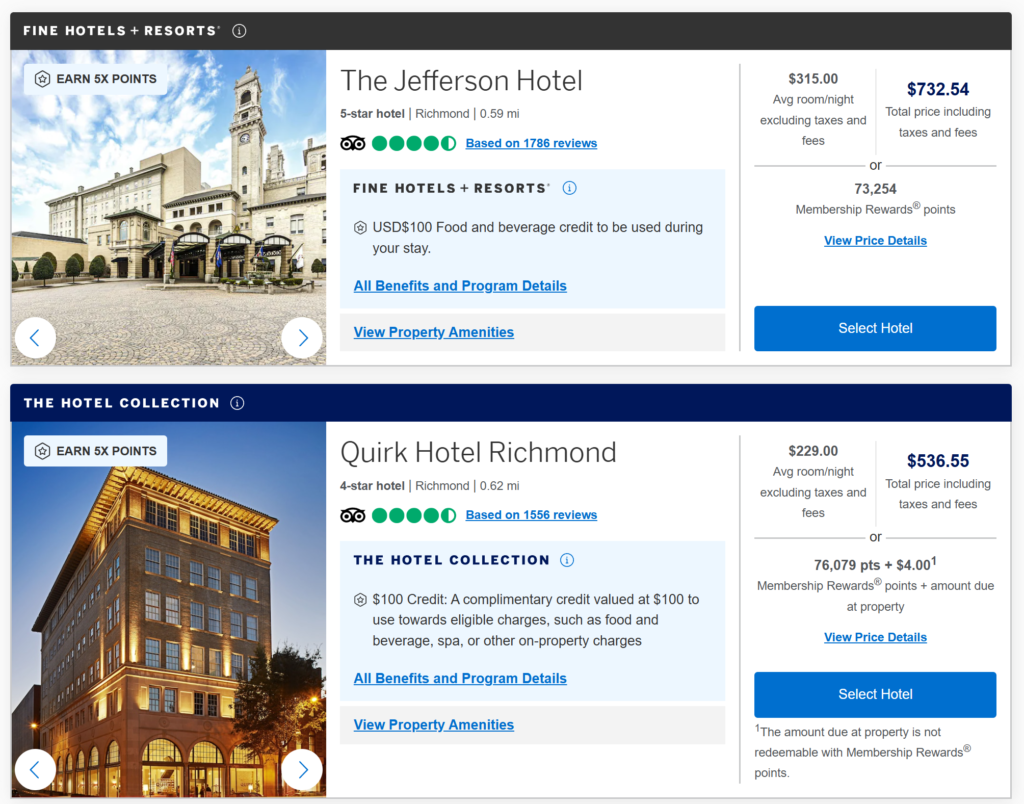Show next photo of The Jefferson Hotel
The height and width of the screenshot is (804, 1024).
(302, 338)
